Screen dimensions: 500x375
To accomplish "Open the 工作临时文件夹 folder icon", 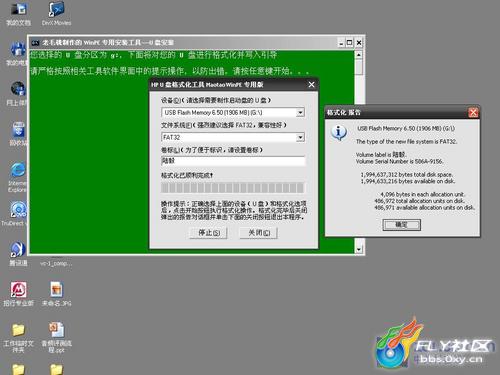I will (x=18, y=337).
